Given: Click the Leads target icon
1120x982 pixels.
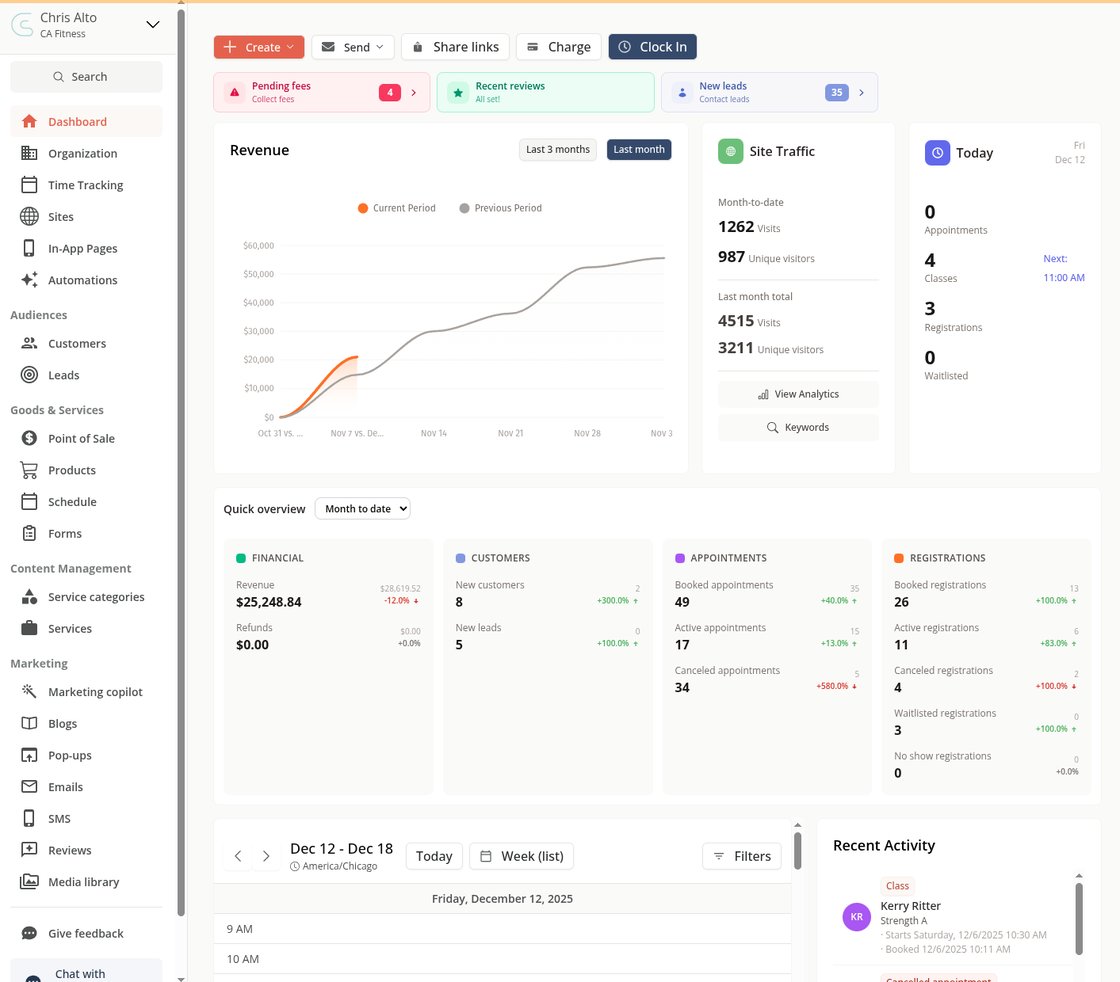Looking at the screenshot, I should [x=29, y=375].
